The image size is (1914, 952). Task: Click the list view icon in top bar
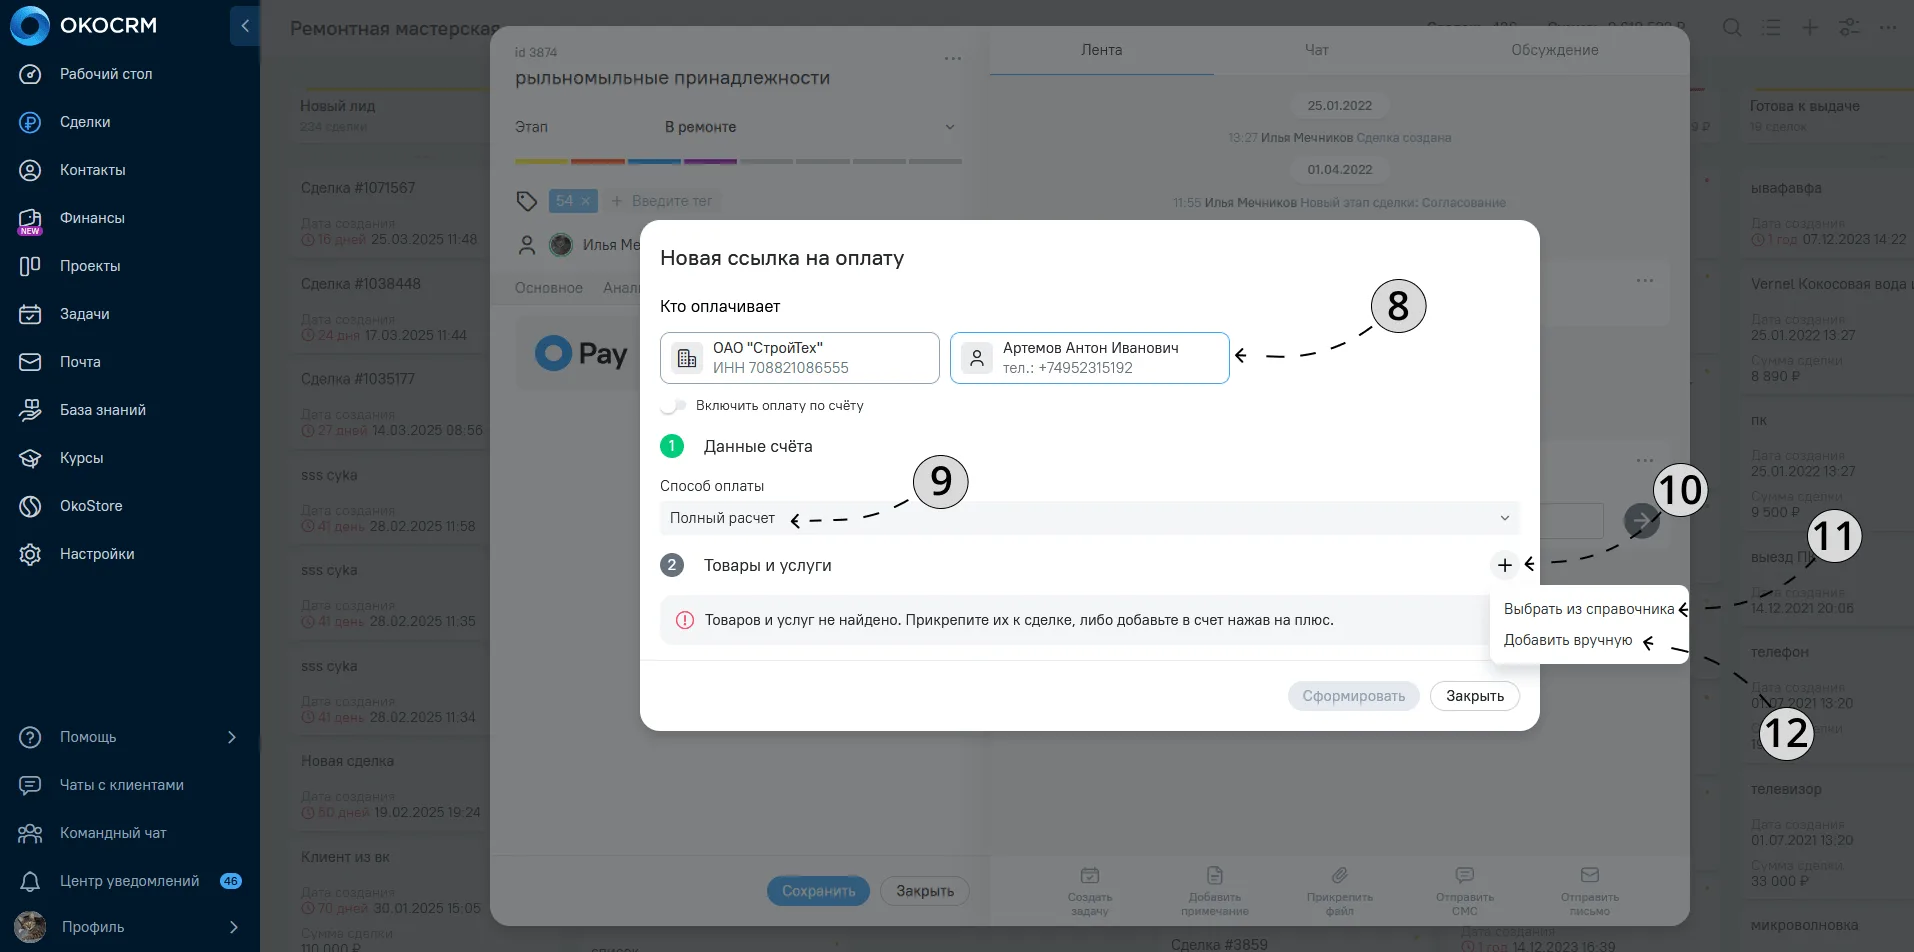[x=1771, y=28]
